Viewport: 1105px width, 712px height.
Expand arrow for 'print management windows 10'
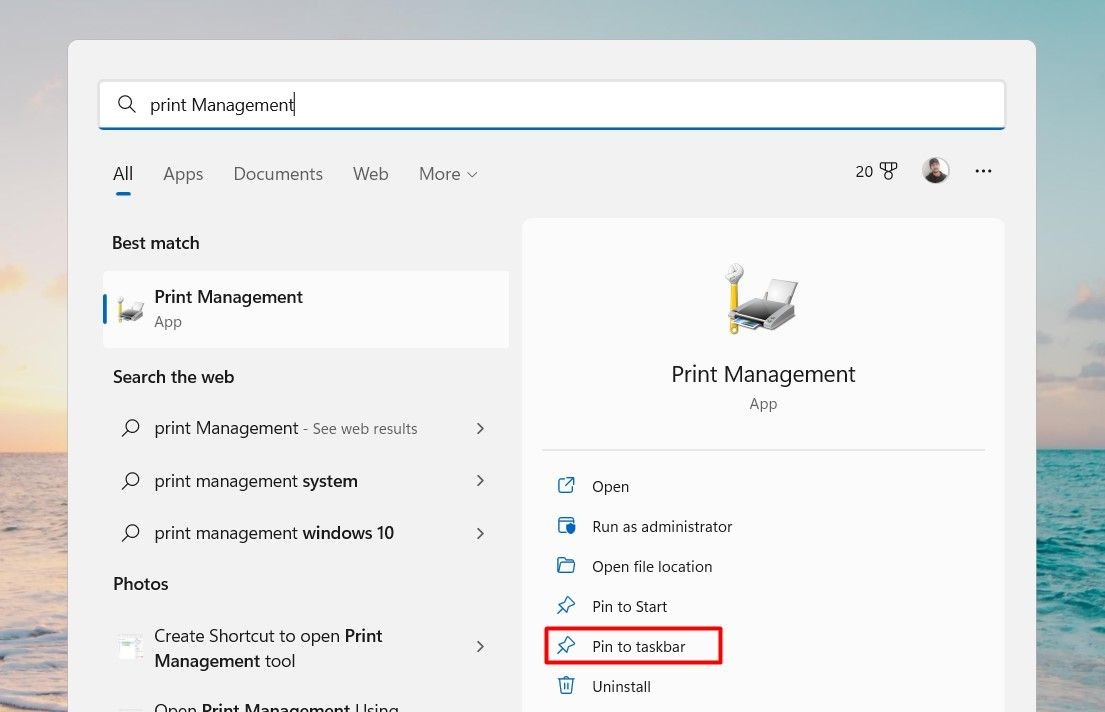[x=480, y=534]
